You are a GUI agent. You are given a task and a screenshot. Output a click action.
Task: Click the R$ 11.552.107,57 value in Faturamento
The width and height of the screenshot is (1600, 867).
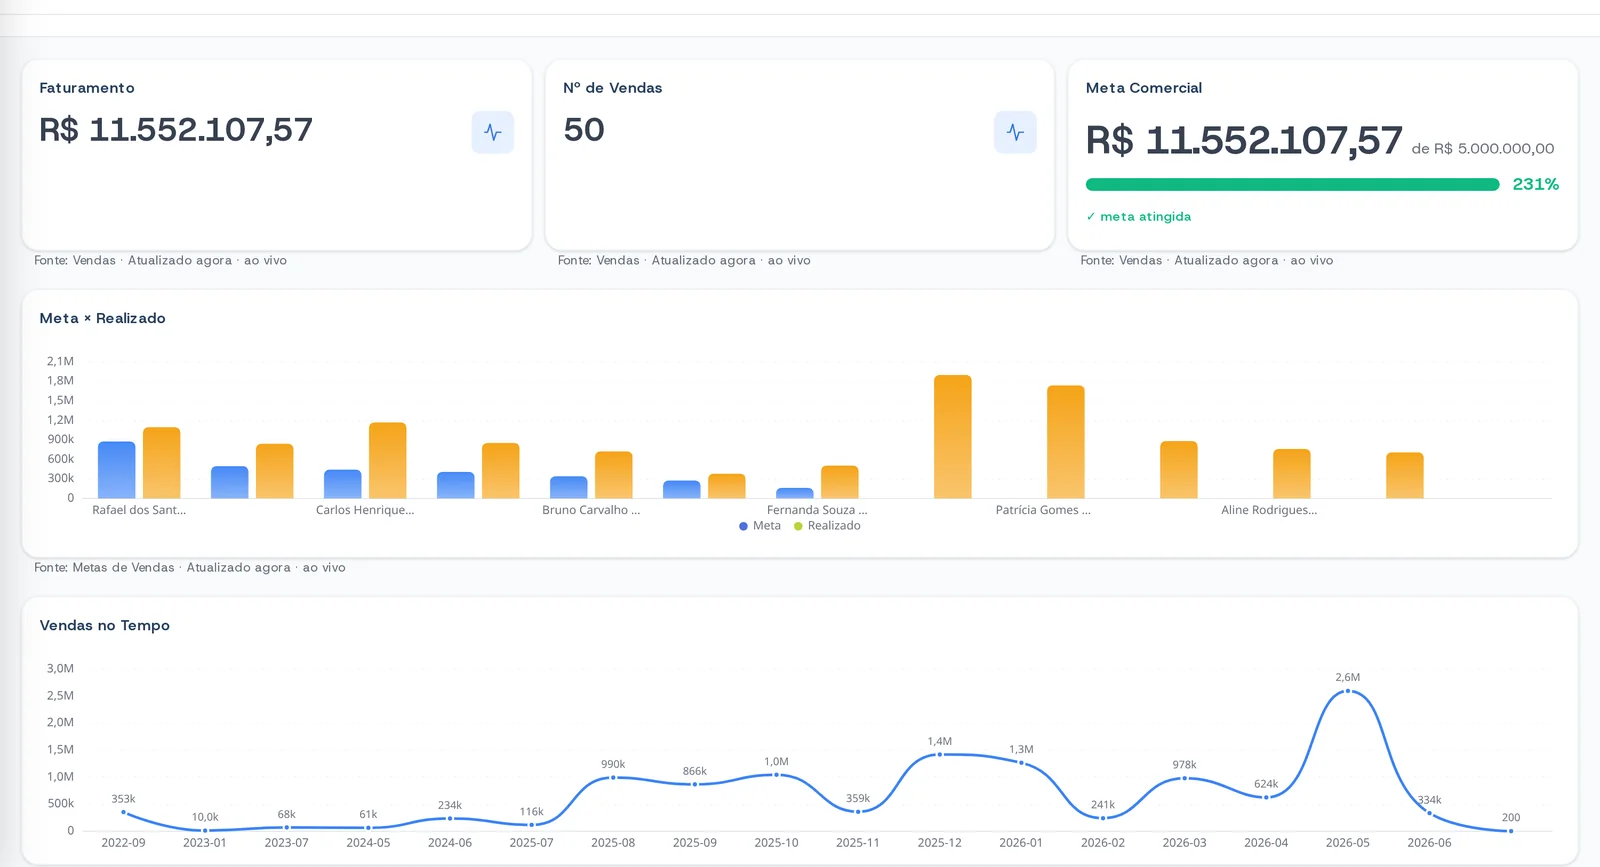pyautogui.click(x=176, y=130)
